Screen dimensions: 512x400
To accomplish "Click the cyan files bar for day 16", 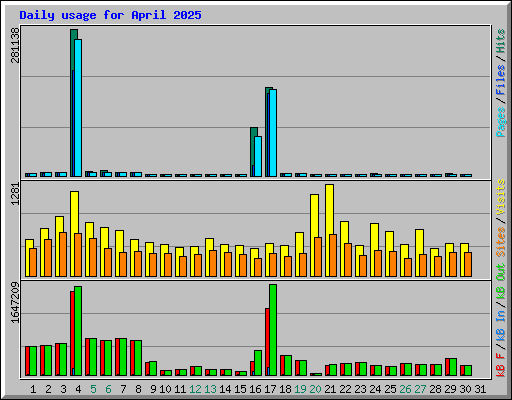I will coord(258,156).
